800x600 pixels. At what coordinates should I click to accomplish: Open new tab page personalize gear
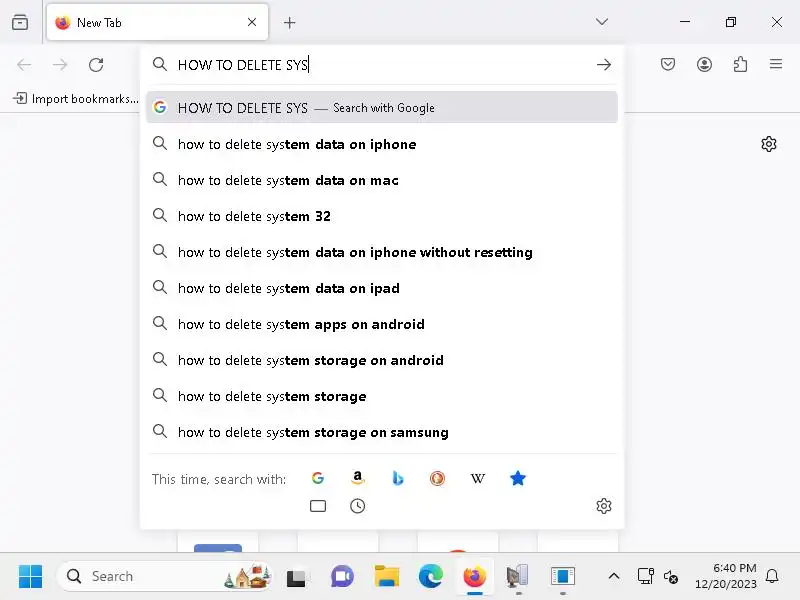(x=769, y=144)
